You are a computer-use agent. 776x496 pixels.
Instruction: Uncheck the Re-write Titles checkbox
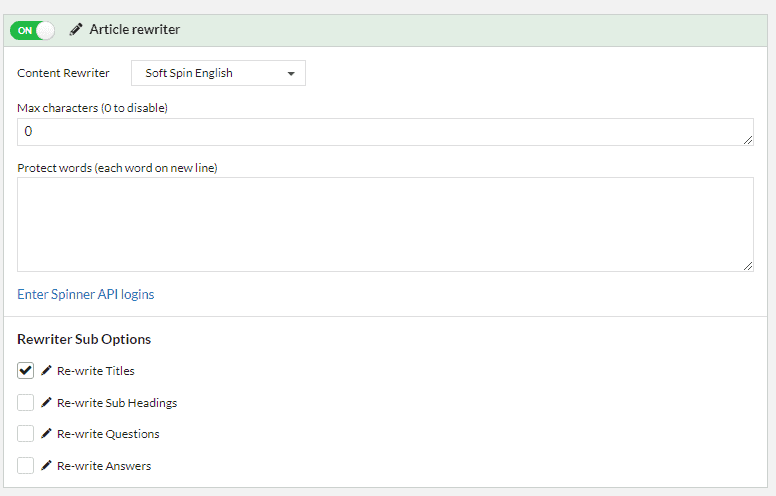pos(25,370)
